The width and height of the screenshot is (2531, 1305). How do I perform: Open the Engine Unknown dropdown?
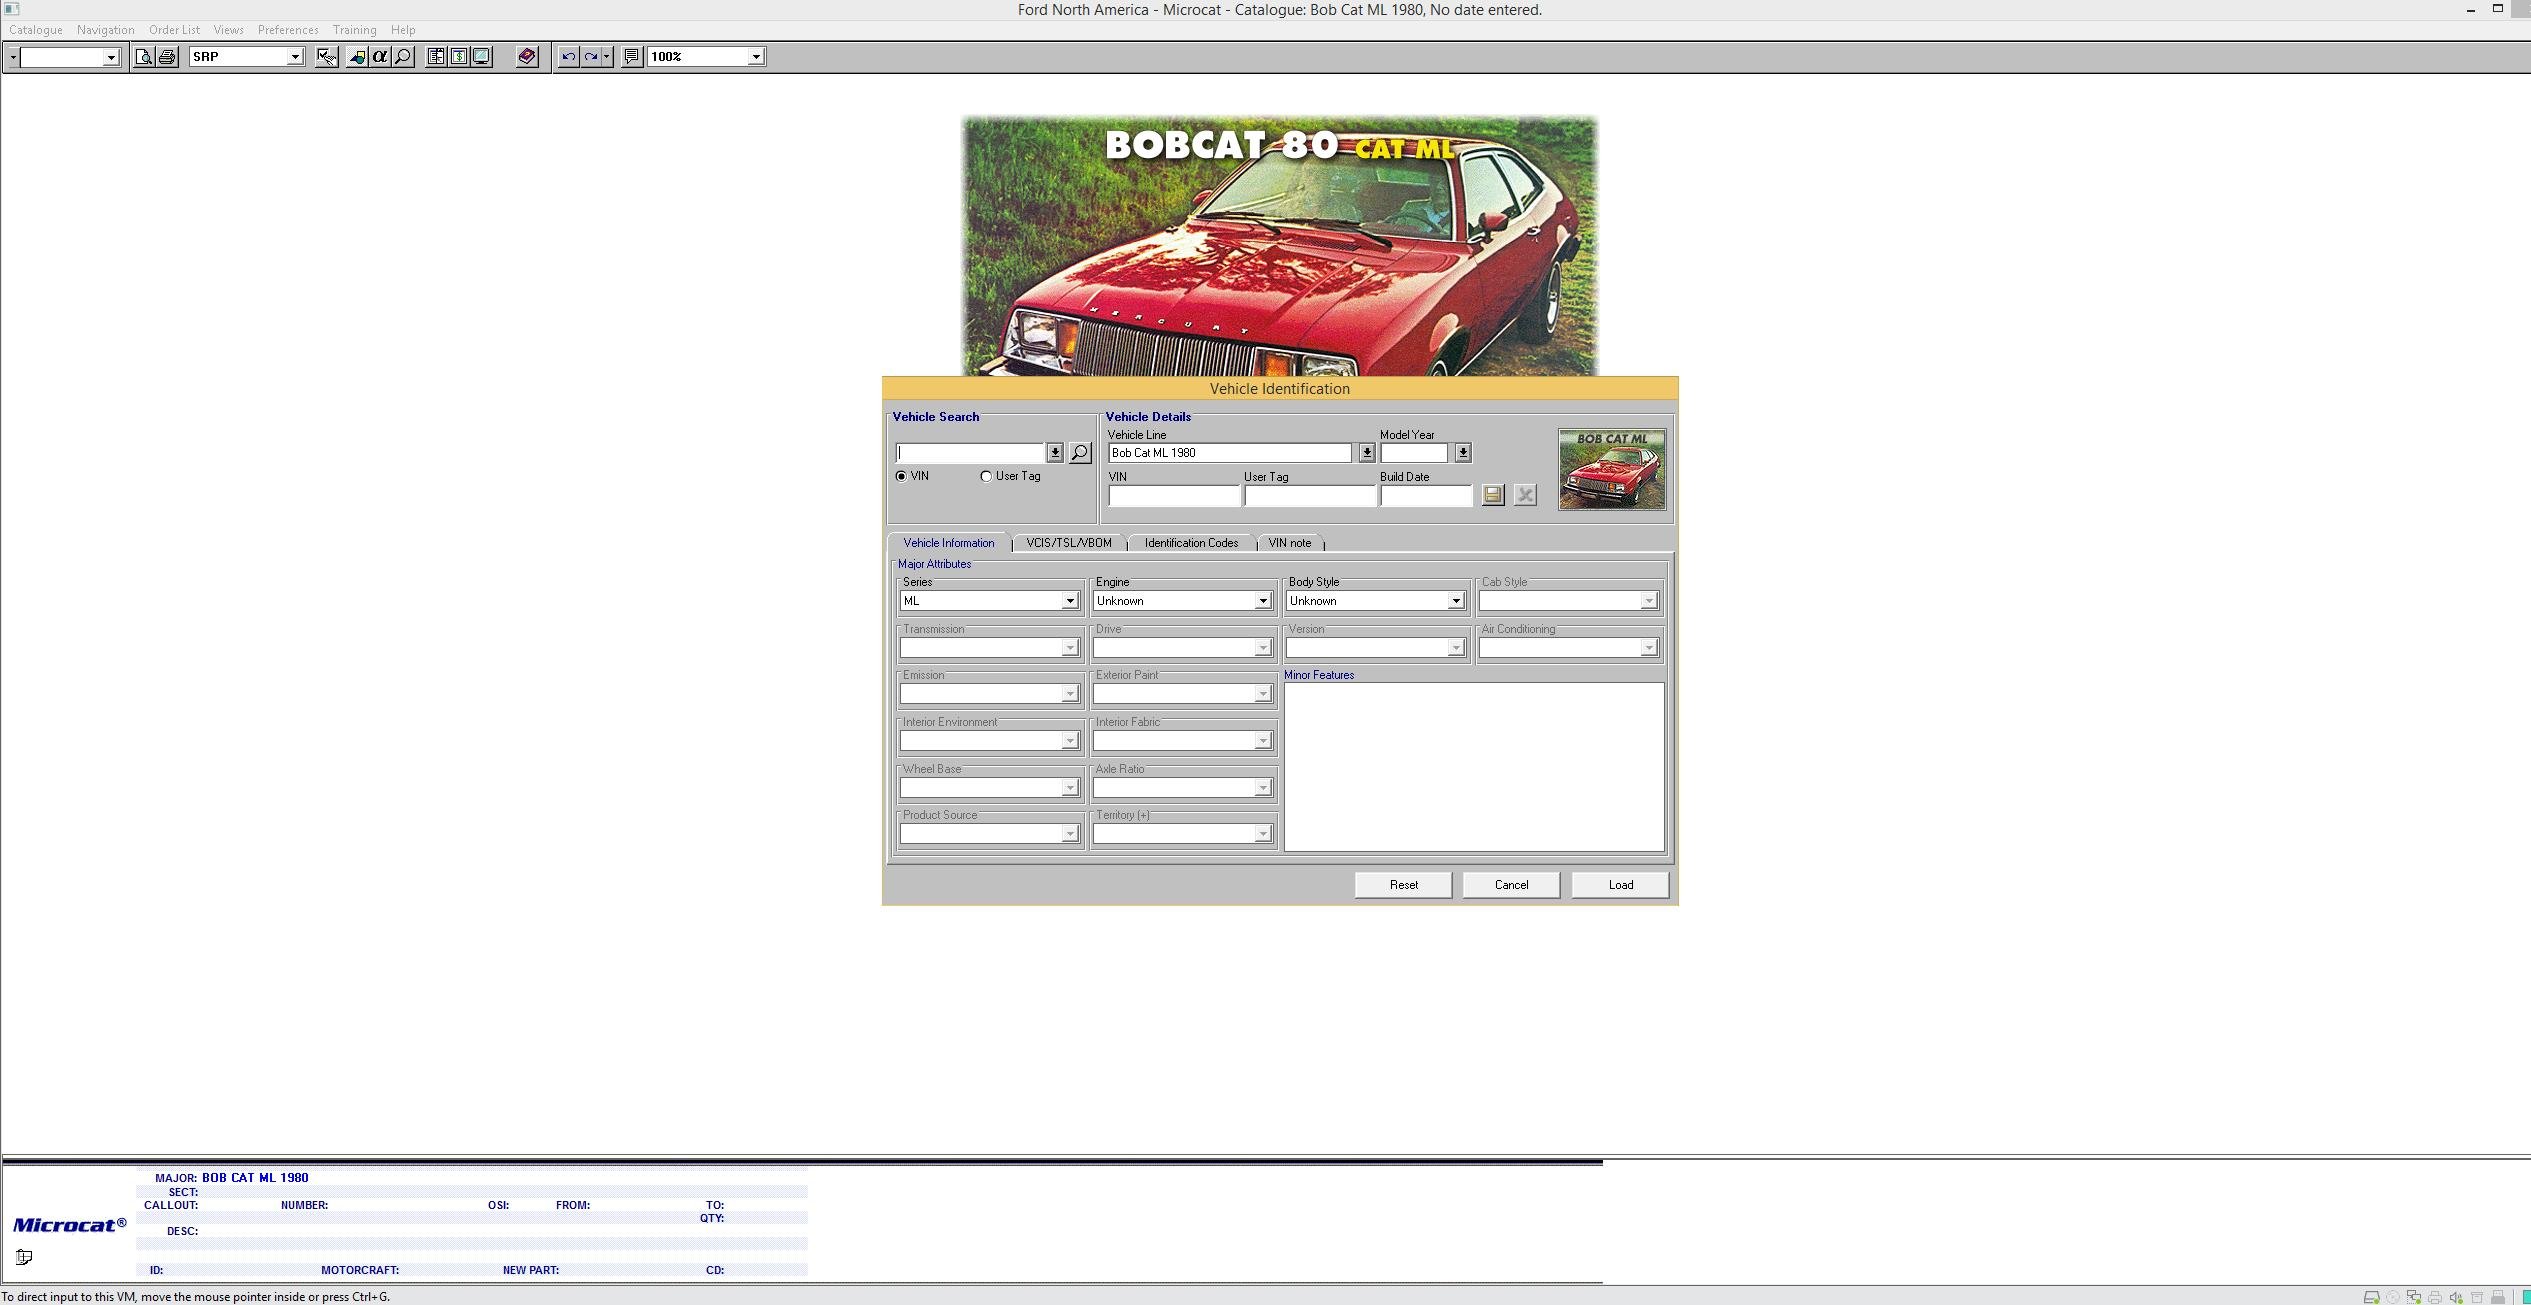pos(1263,601)
